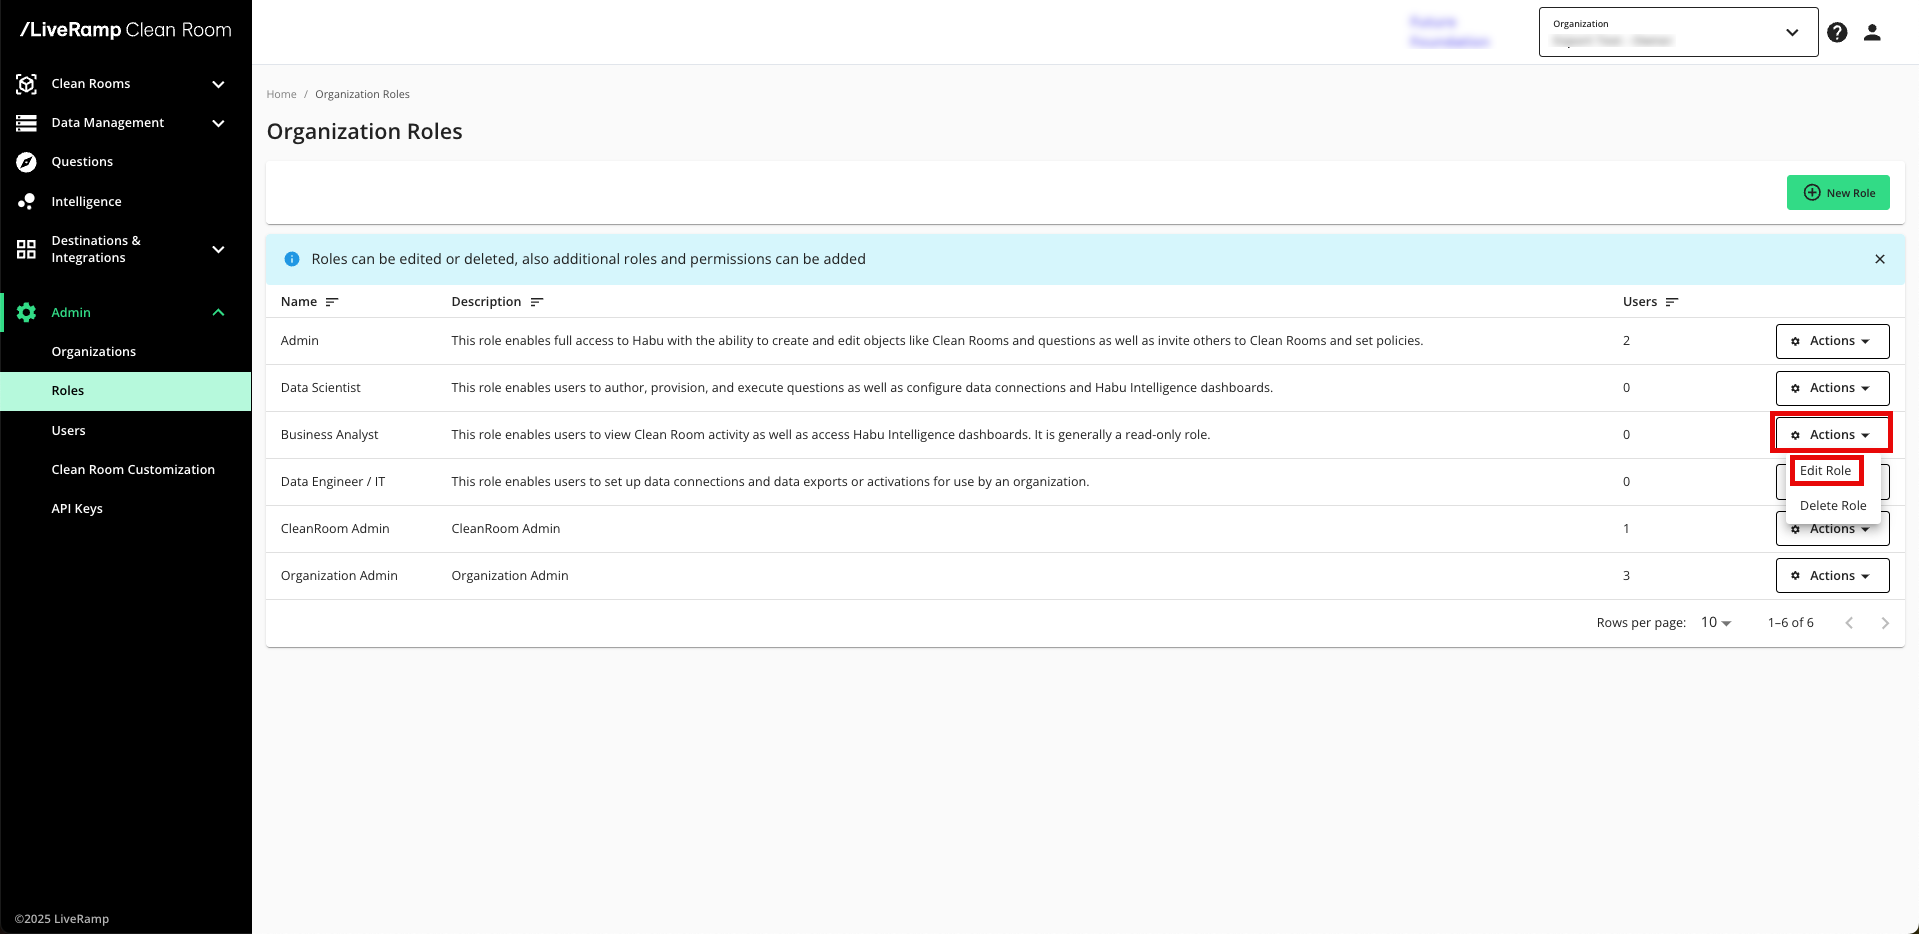The height and width of the screenshot is (934, 1919).
Task: Open the Organization dropdown selector
Action: [1678, 32]
